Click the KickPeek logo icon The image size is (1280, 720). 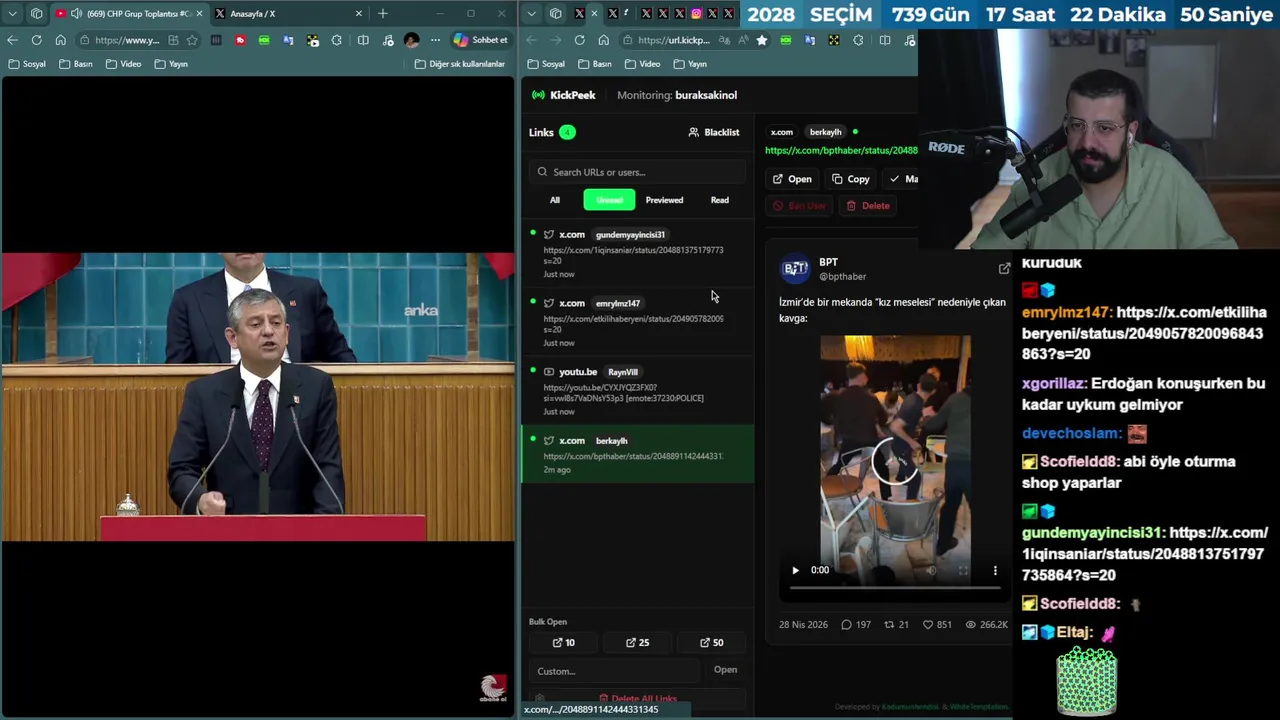coord(538,95)
